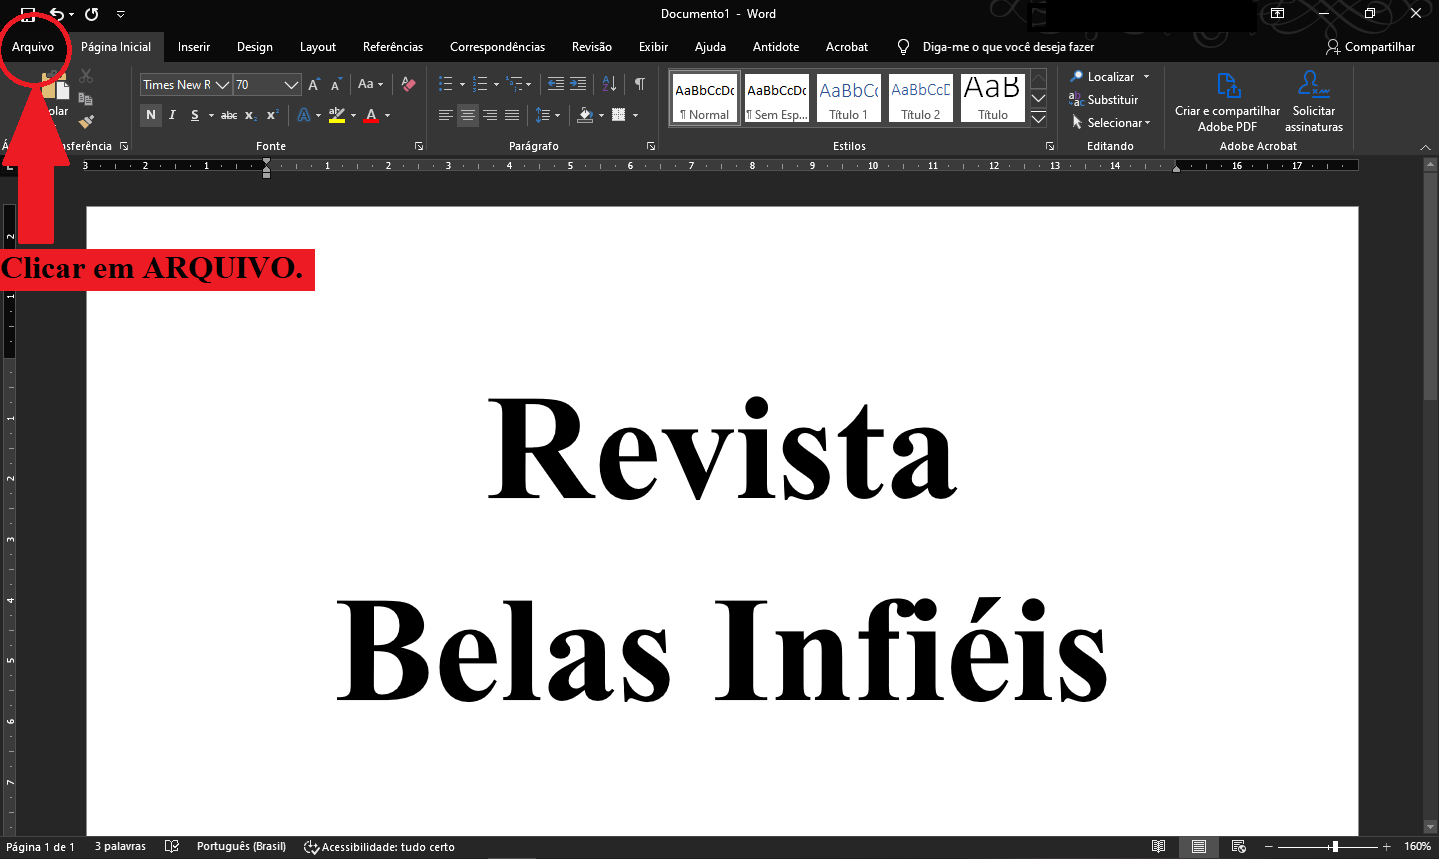Viewport: 1439px width, 859px height.
Task: Click the line spacing icon
Action: pos(543,115)
